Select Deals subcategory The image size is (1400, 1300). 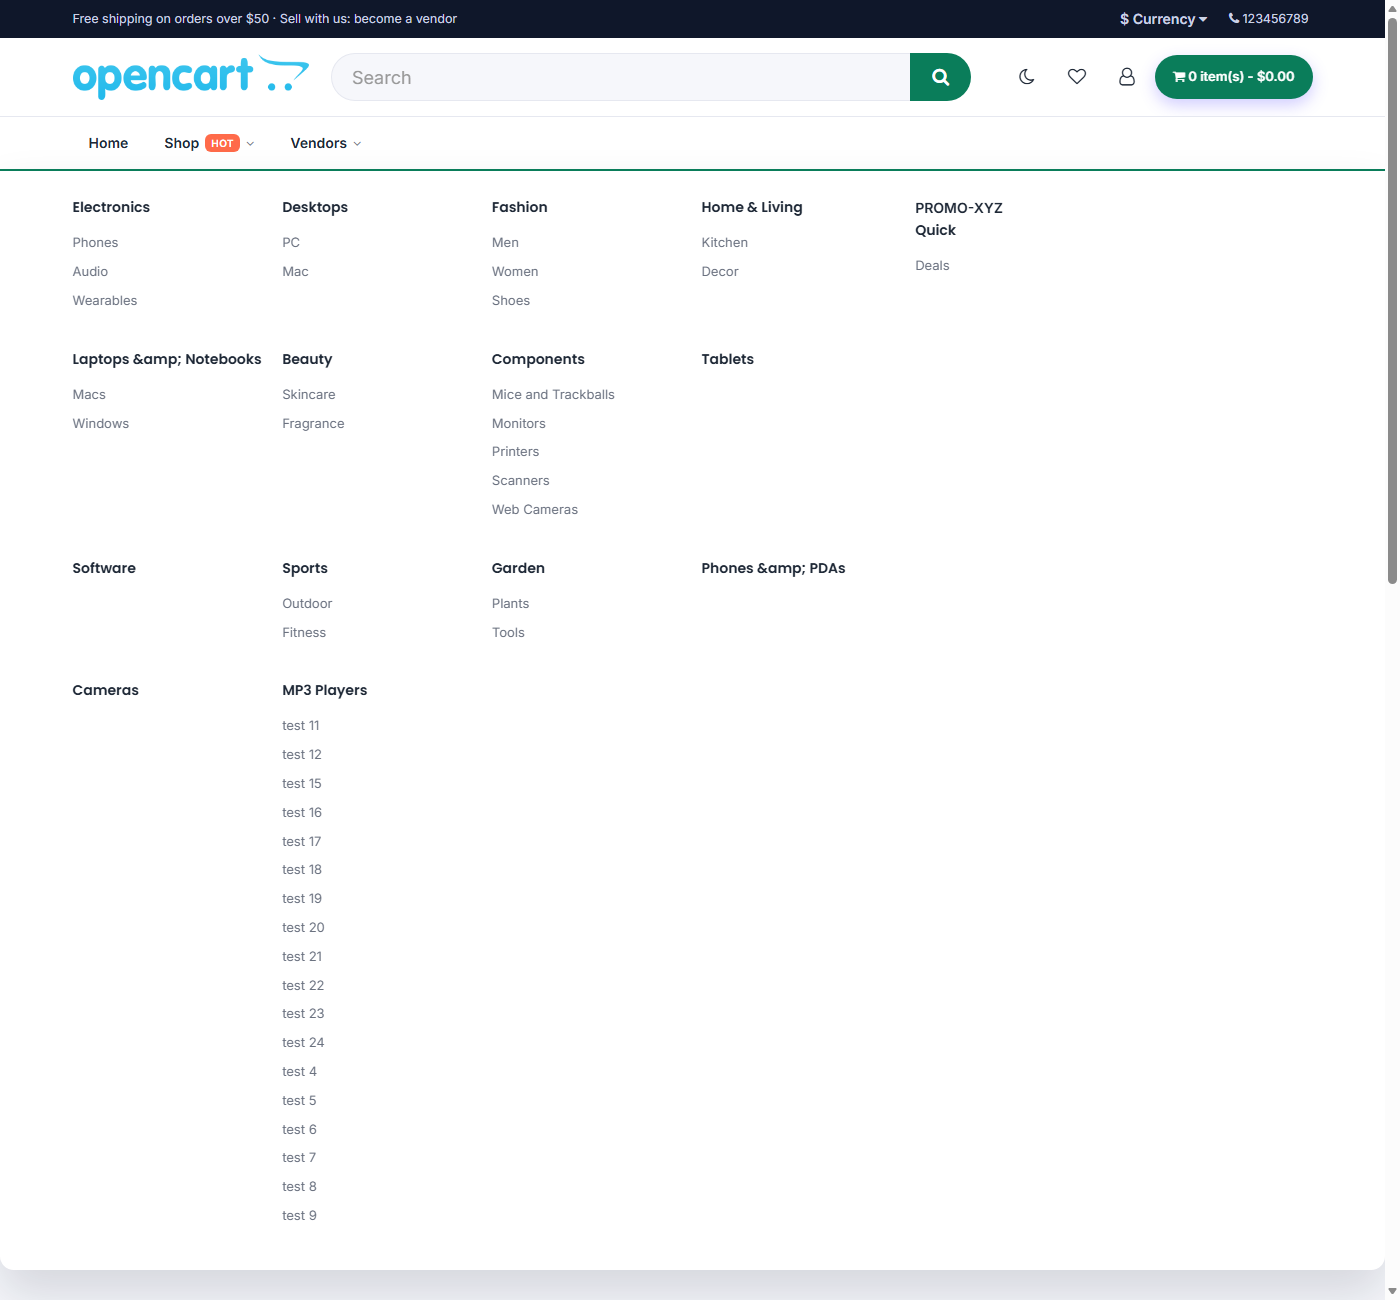tap(932, 265)
